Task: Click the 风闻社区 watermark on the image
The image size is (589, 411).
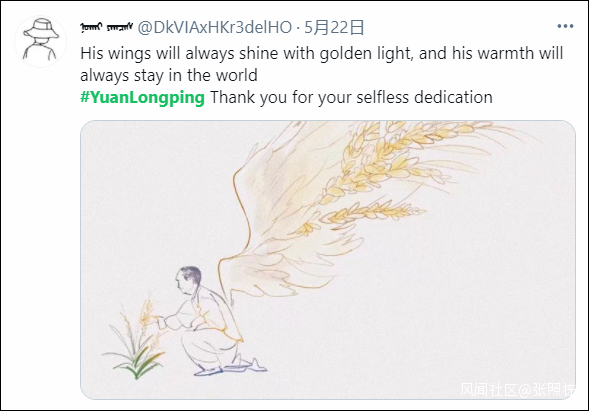Action: coord(488,390)
